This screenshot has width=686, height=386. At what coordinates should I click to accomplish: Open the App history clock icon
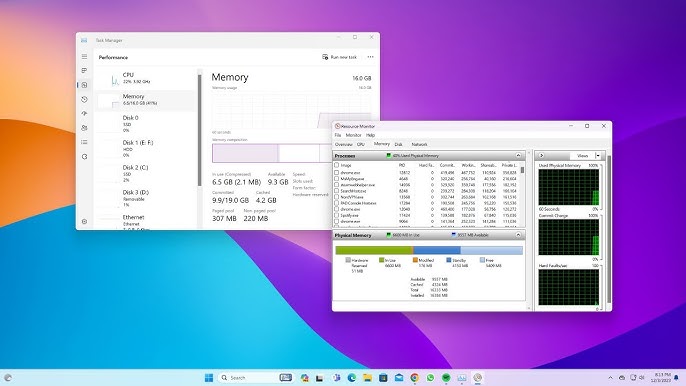84,99
